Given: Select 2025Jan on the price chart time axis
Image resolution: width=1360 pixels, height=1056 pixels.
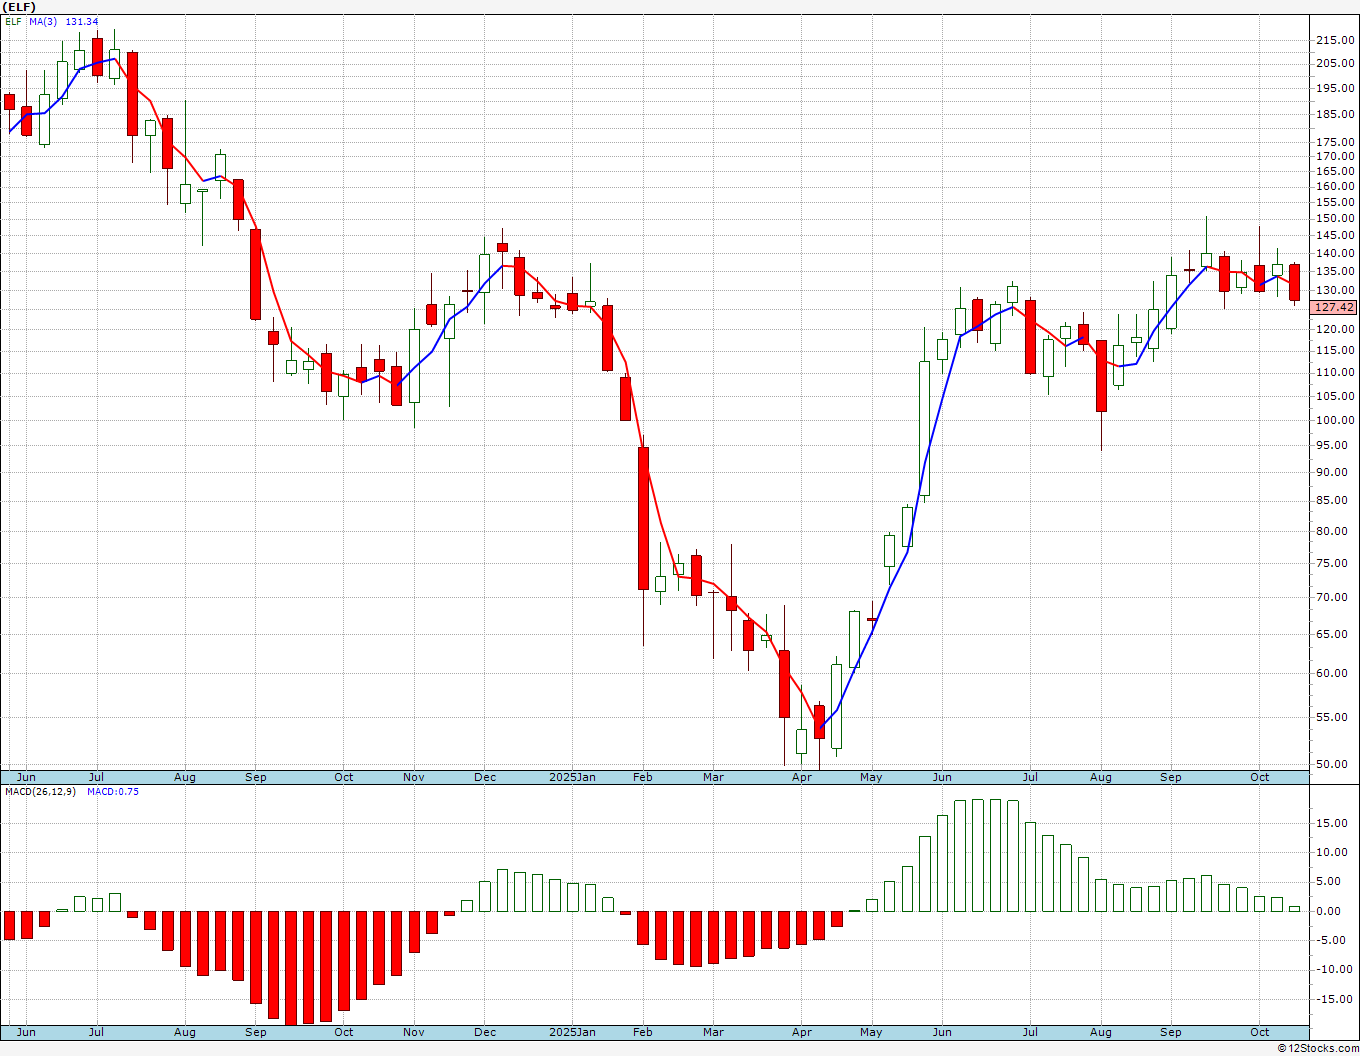Looking at the screenshot, I should [x=573, y=777].
